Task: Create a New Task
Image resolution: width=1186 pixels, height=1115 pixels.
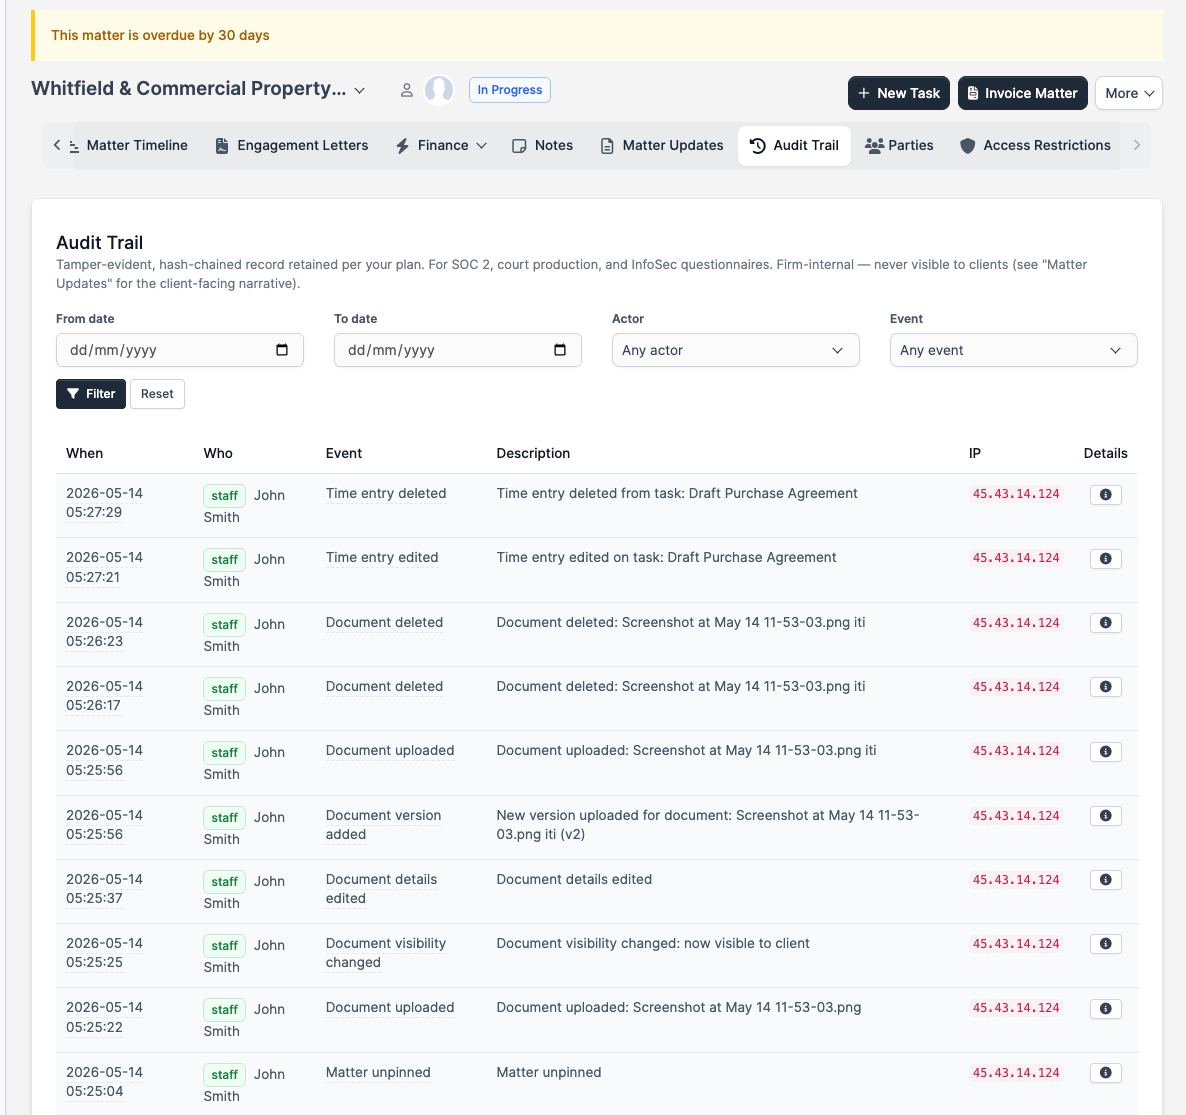Action: (x=899, y=93)
